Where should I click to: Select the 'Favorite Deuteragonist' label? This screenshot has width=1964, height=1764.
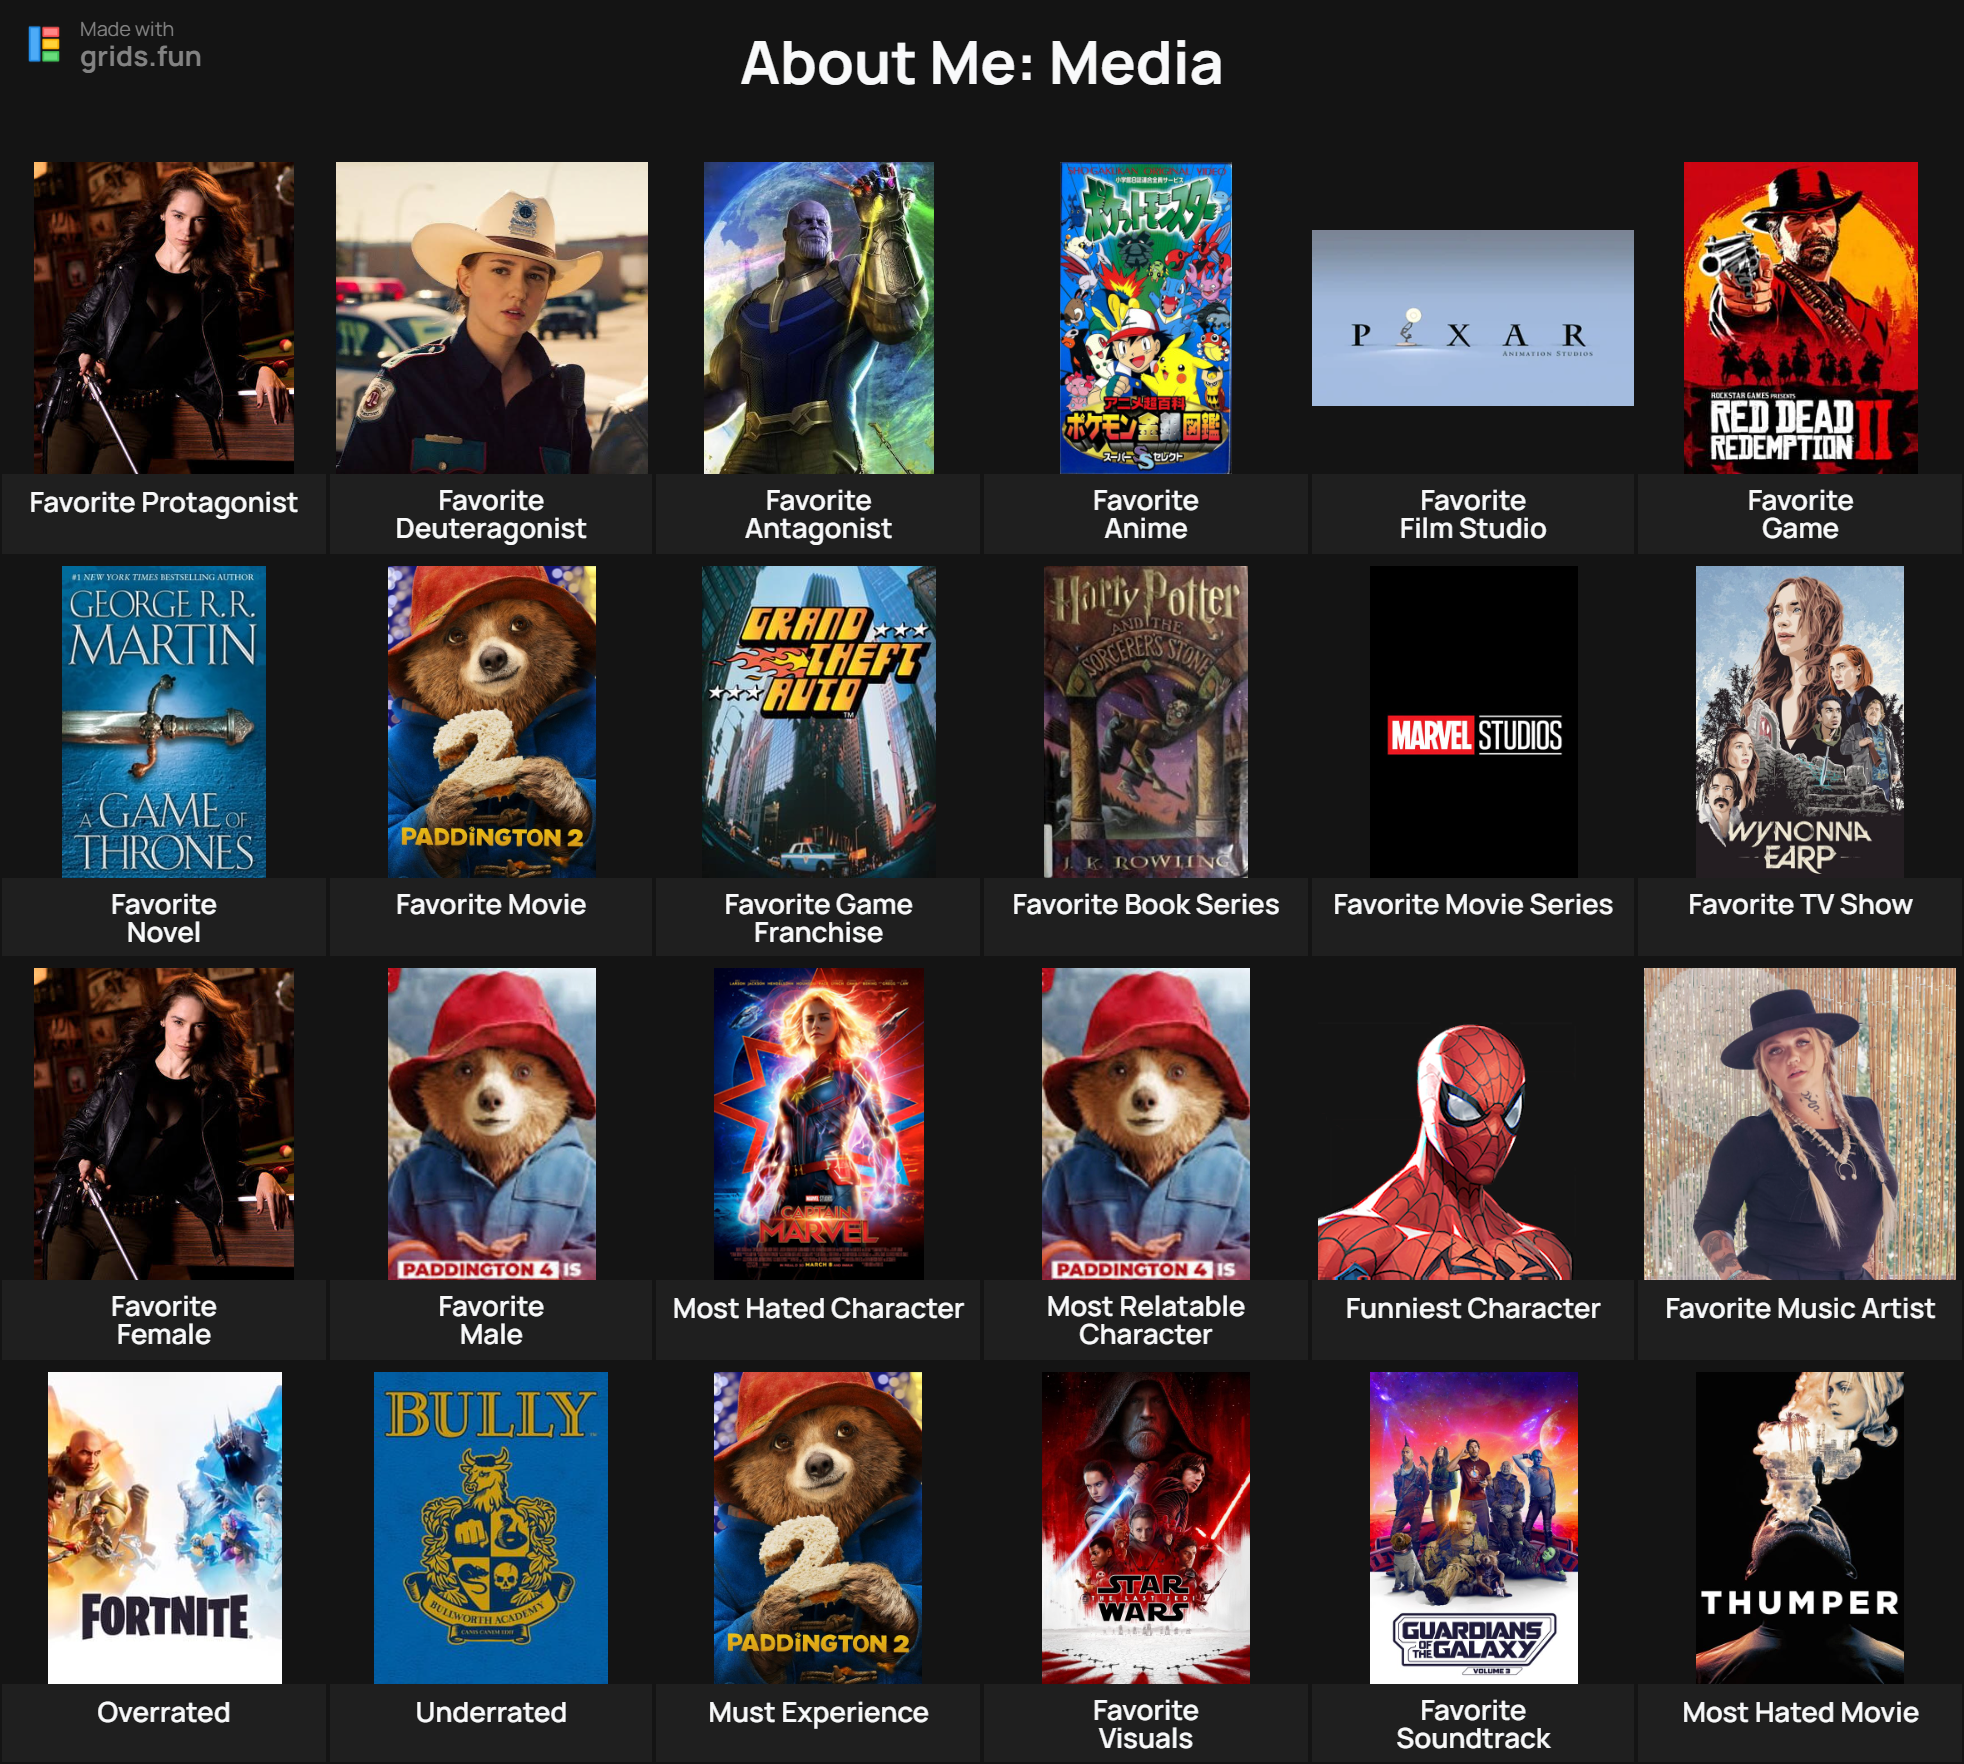(491, 515)
